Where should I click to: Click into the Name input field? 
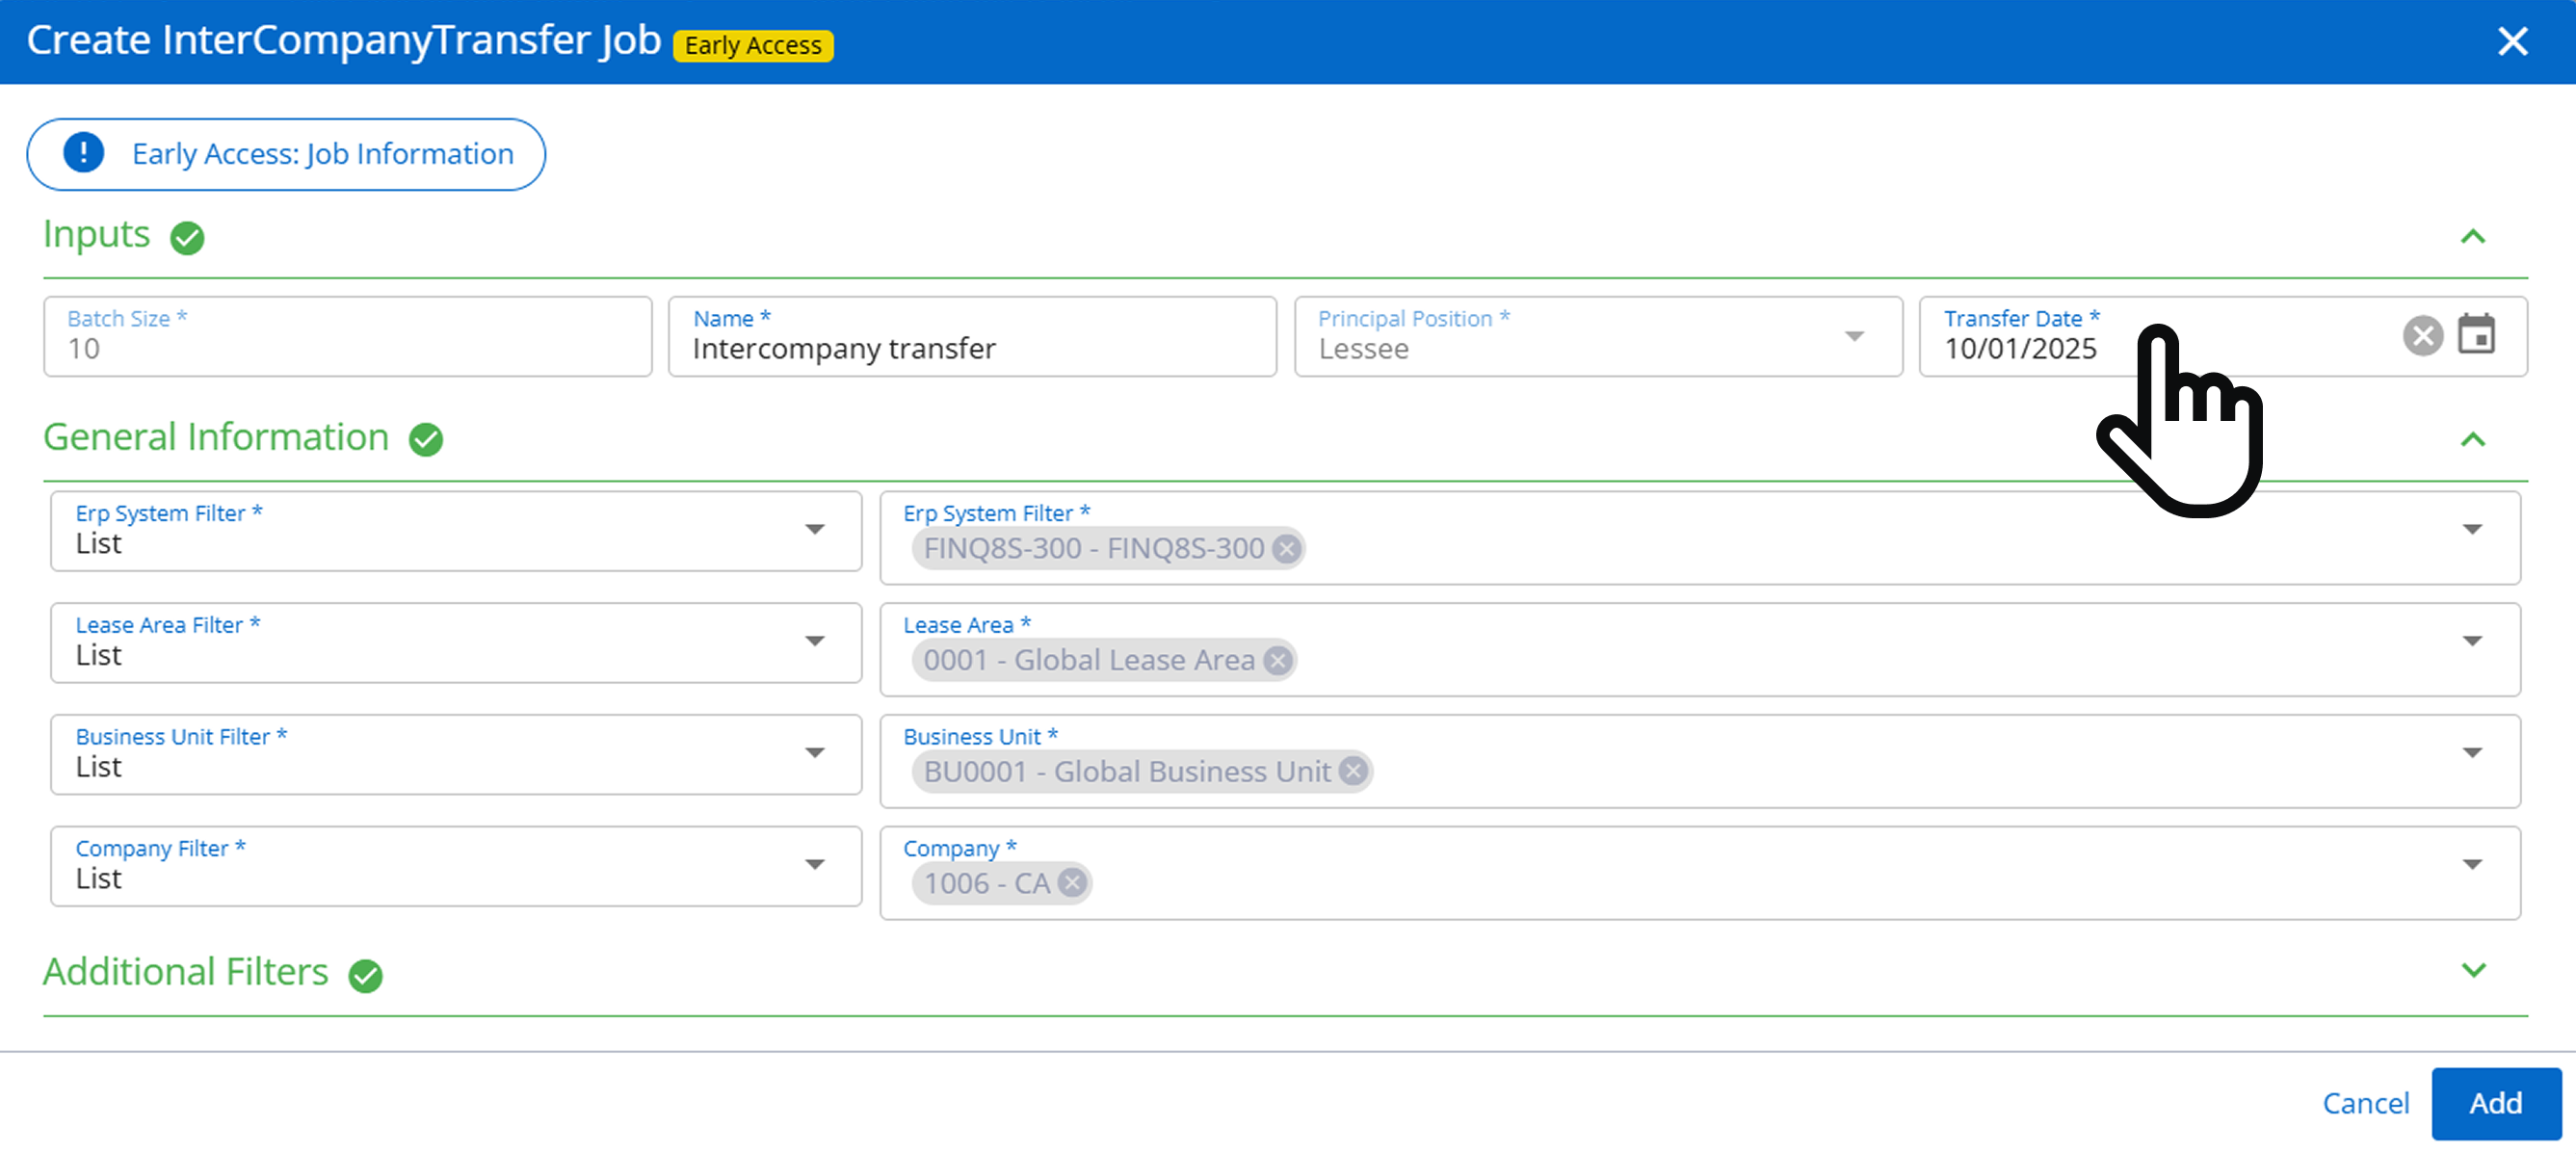[970, 348]
